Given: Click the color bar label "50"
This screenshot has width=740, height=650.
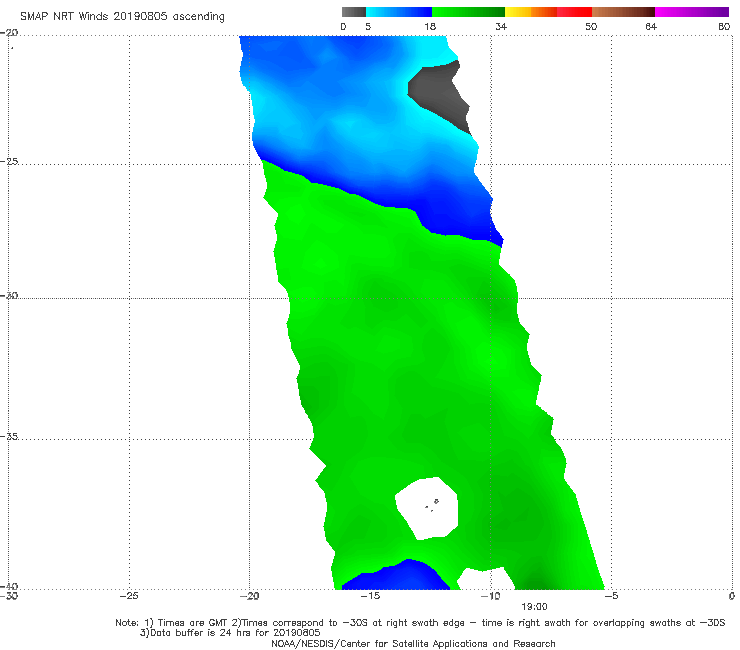Looking at the screenshot, I should [x=591, y=26].
